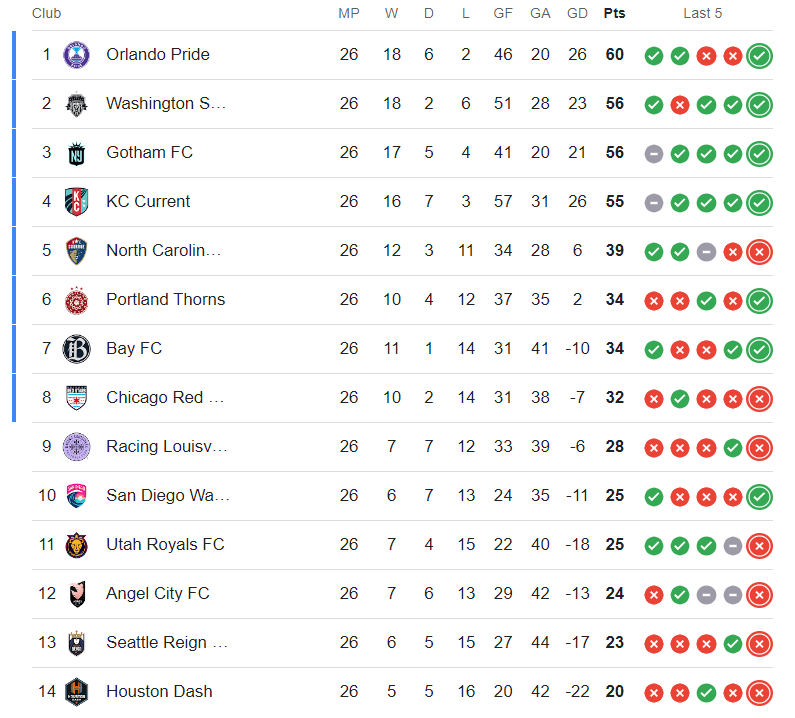Click Gotham FC's oldest draw result icon
The height and width of the screenshot is (718, 795).
click(654, 154)
